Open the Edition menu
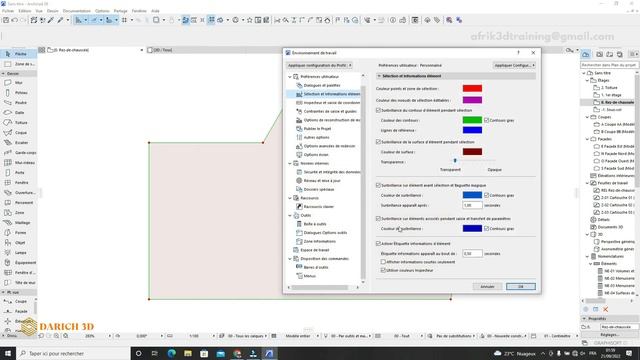This screenshot has height=360, width=640. tap(24, 11)
